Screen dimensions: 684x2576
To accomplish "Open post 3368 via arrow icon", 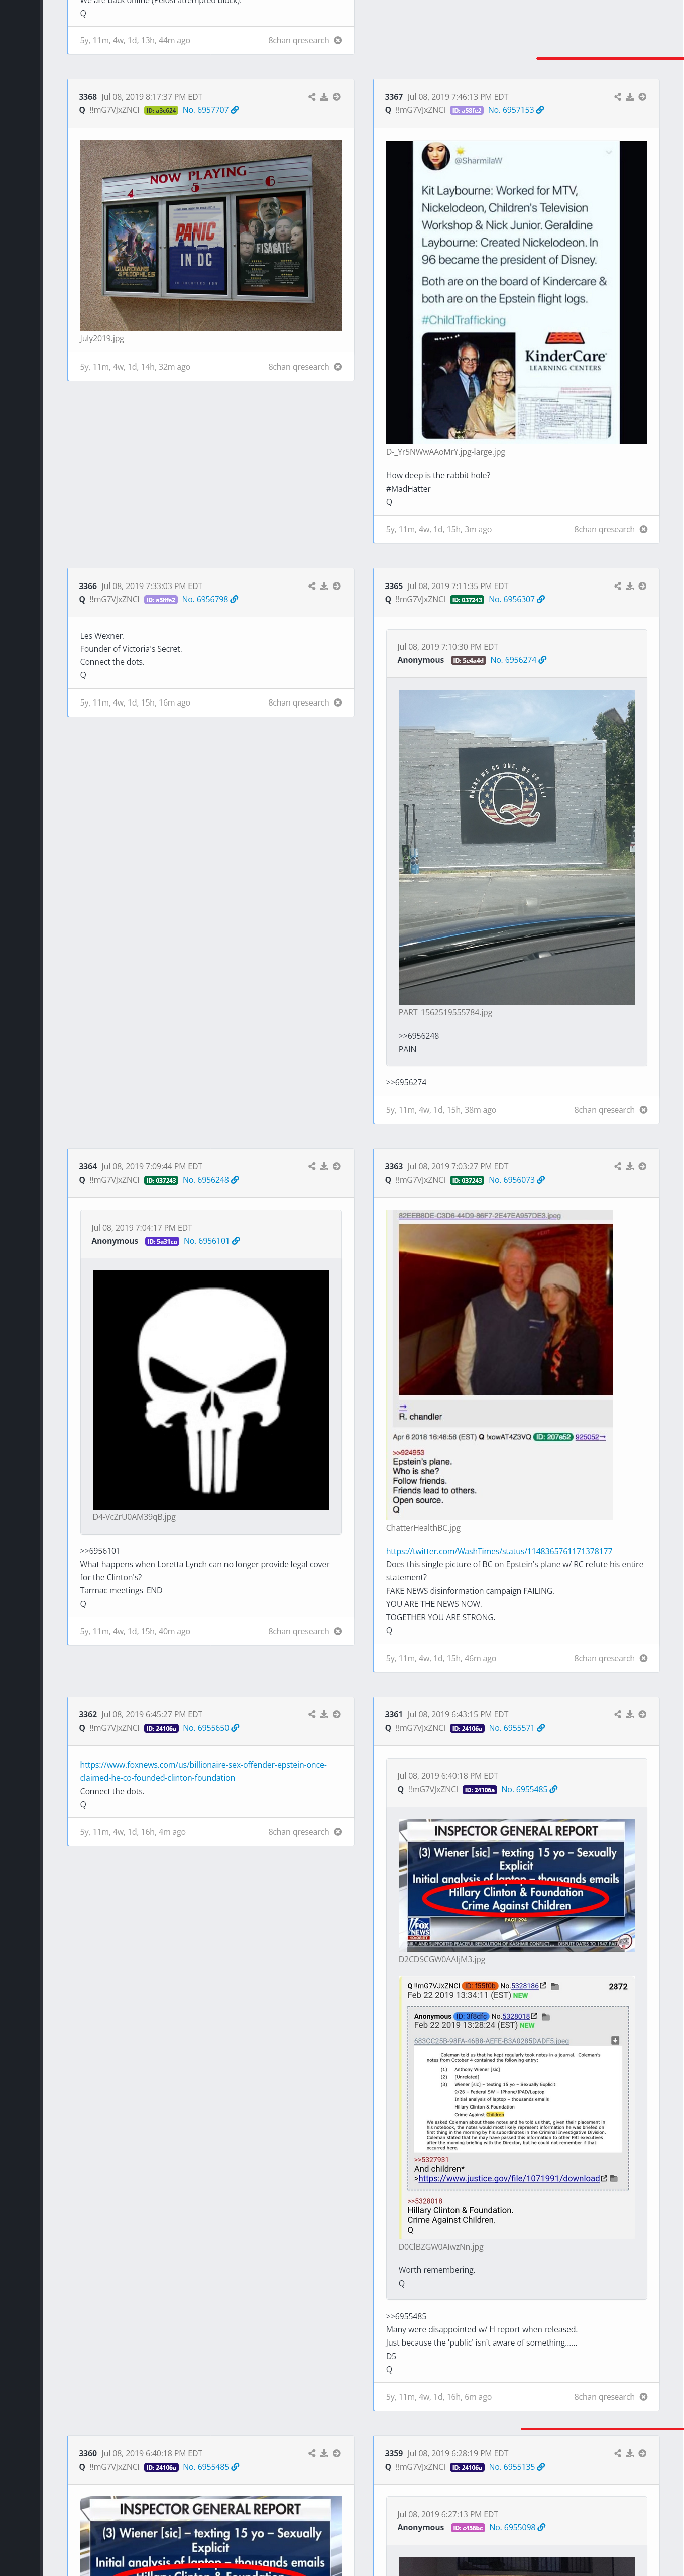I will coord(337,97).
